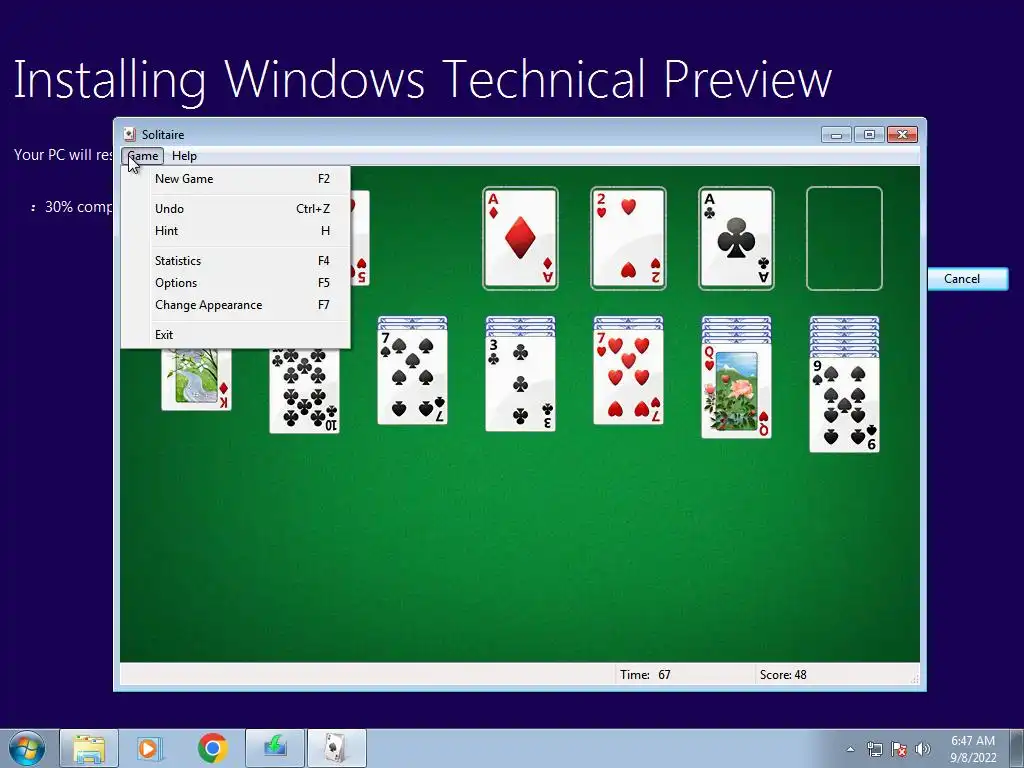The width and height of the screenshot is (1024, 768).
Task: Click the Ace of Clubs foundation card
Action: pyautogui.click(x=736, y=238)
